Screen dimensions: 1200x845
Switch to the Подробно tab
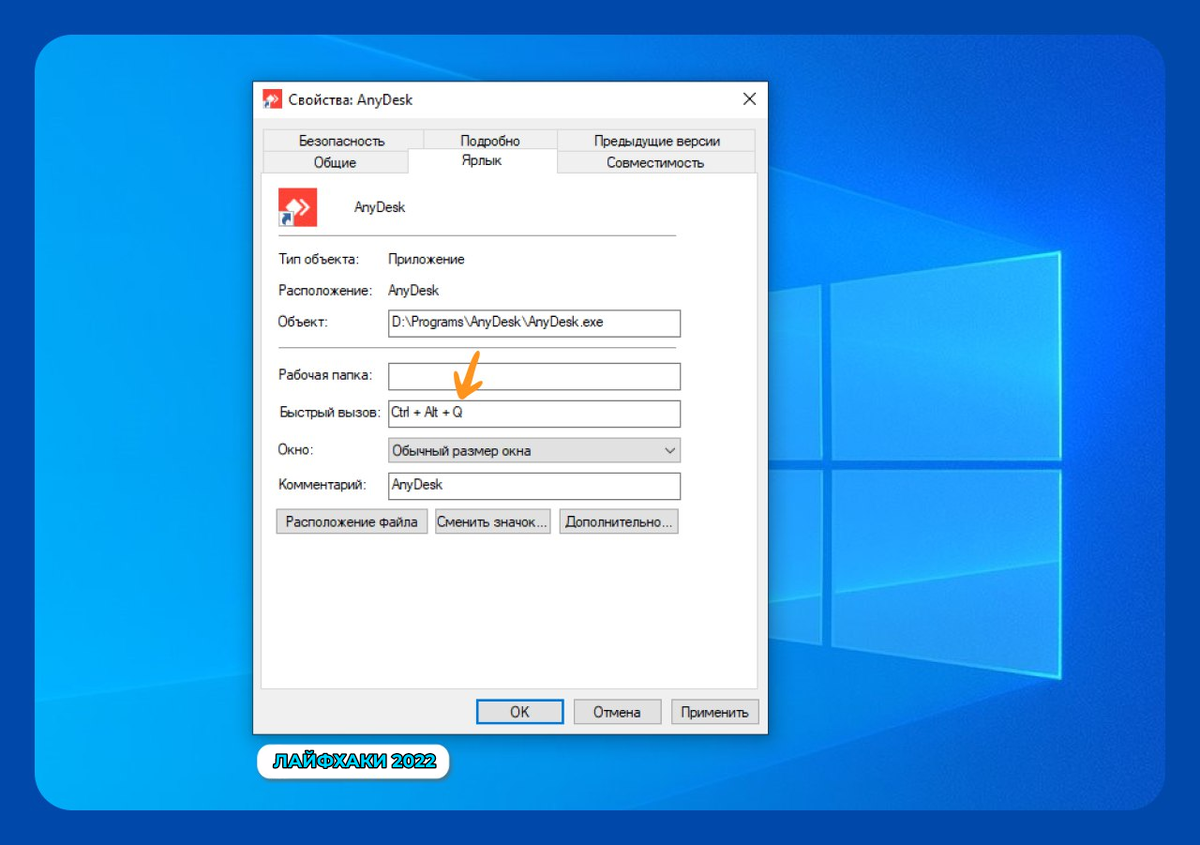click(490, 141)
